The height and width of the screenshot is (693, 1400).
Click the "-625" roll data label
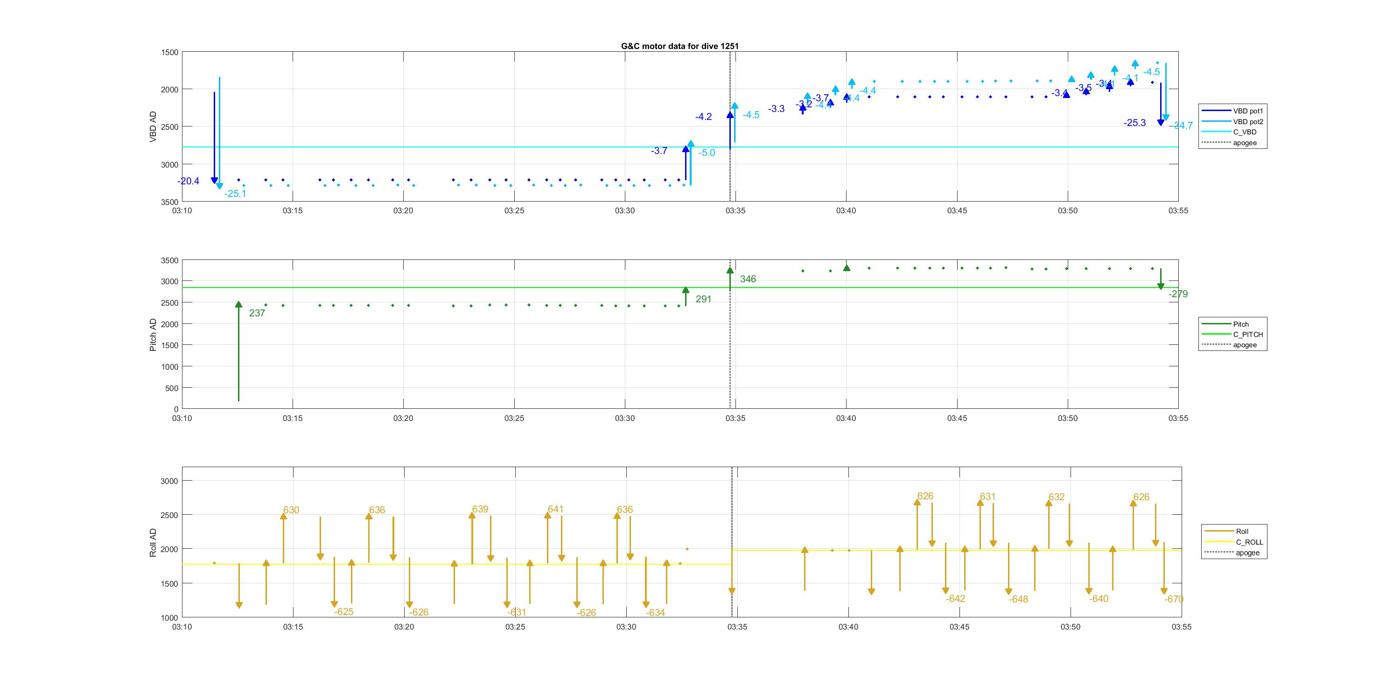point(343,611)
